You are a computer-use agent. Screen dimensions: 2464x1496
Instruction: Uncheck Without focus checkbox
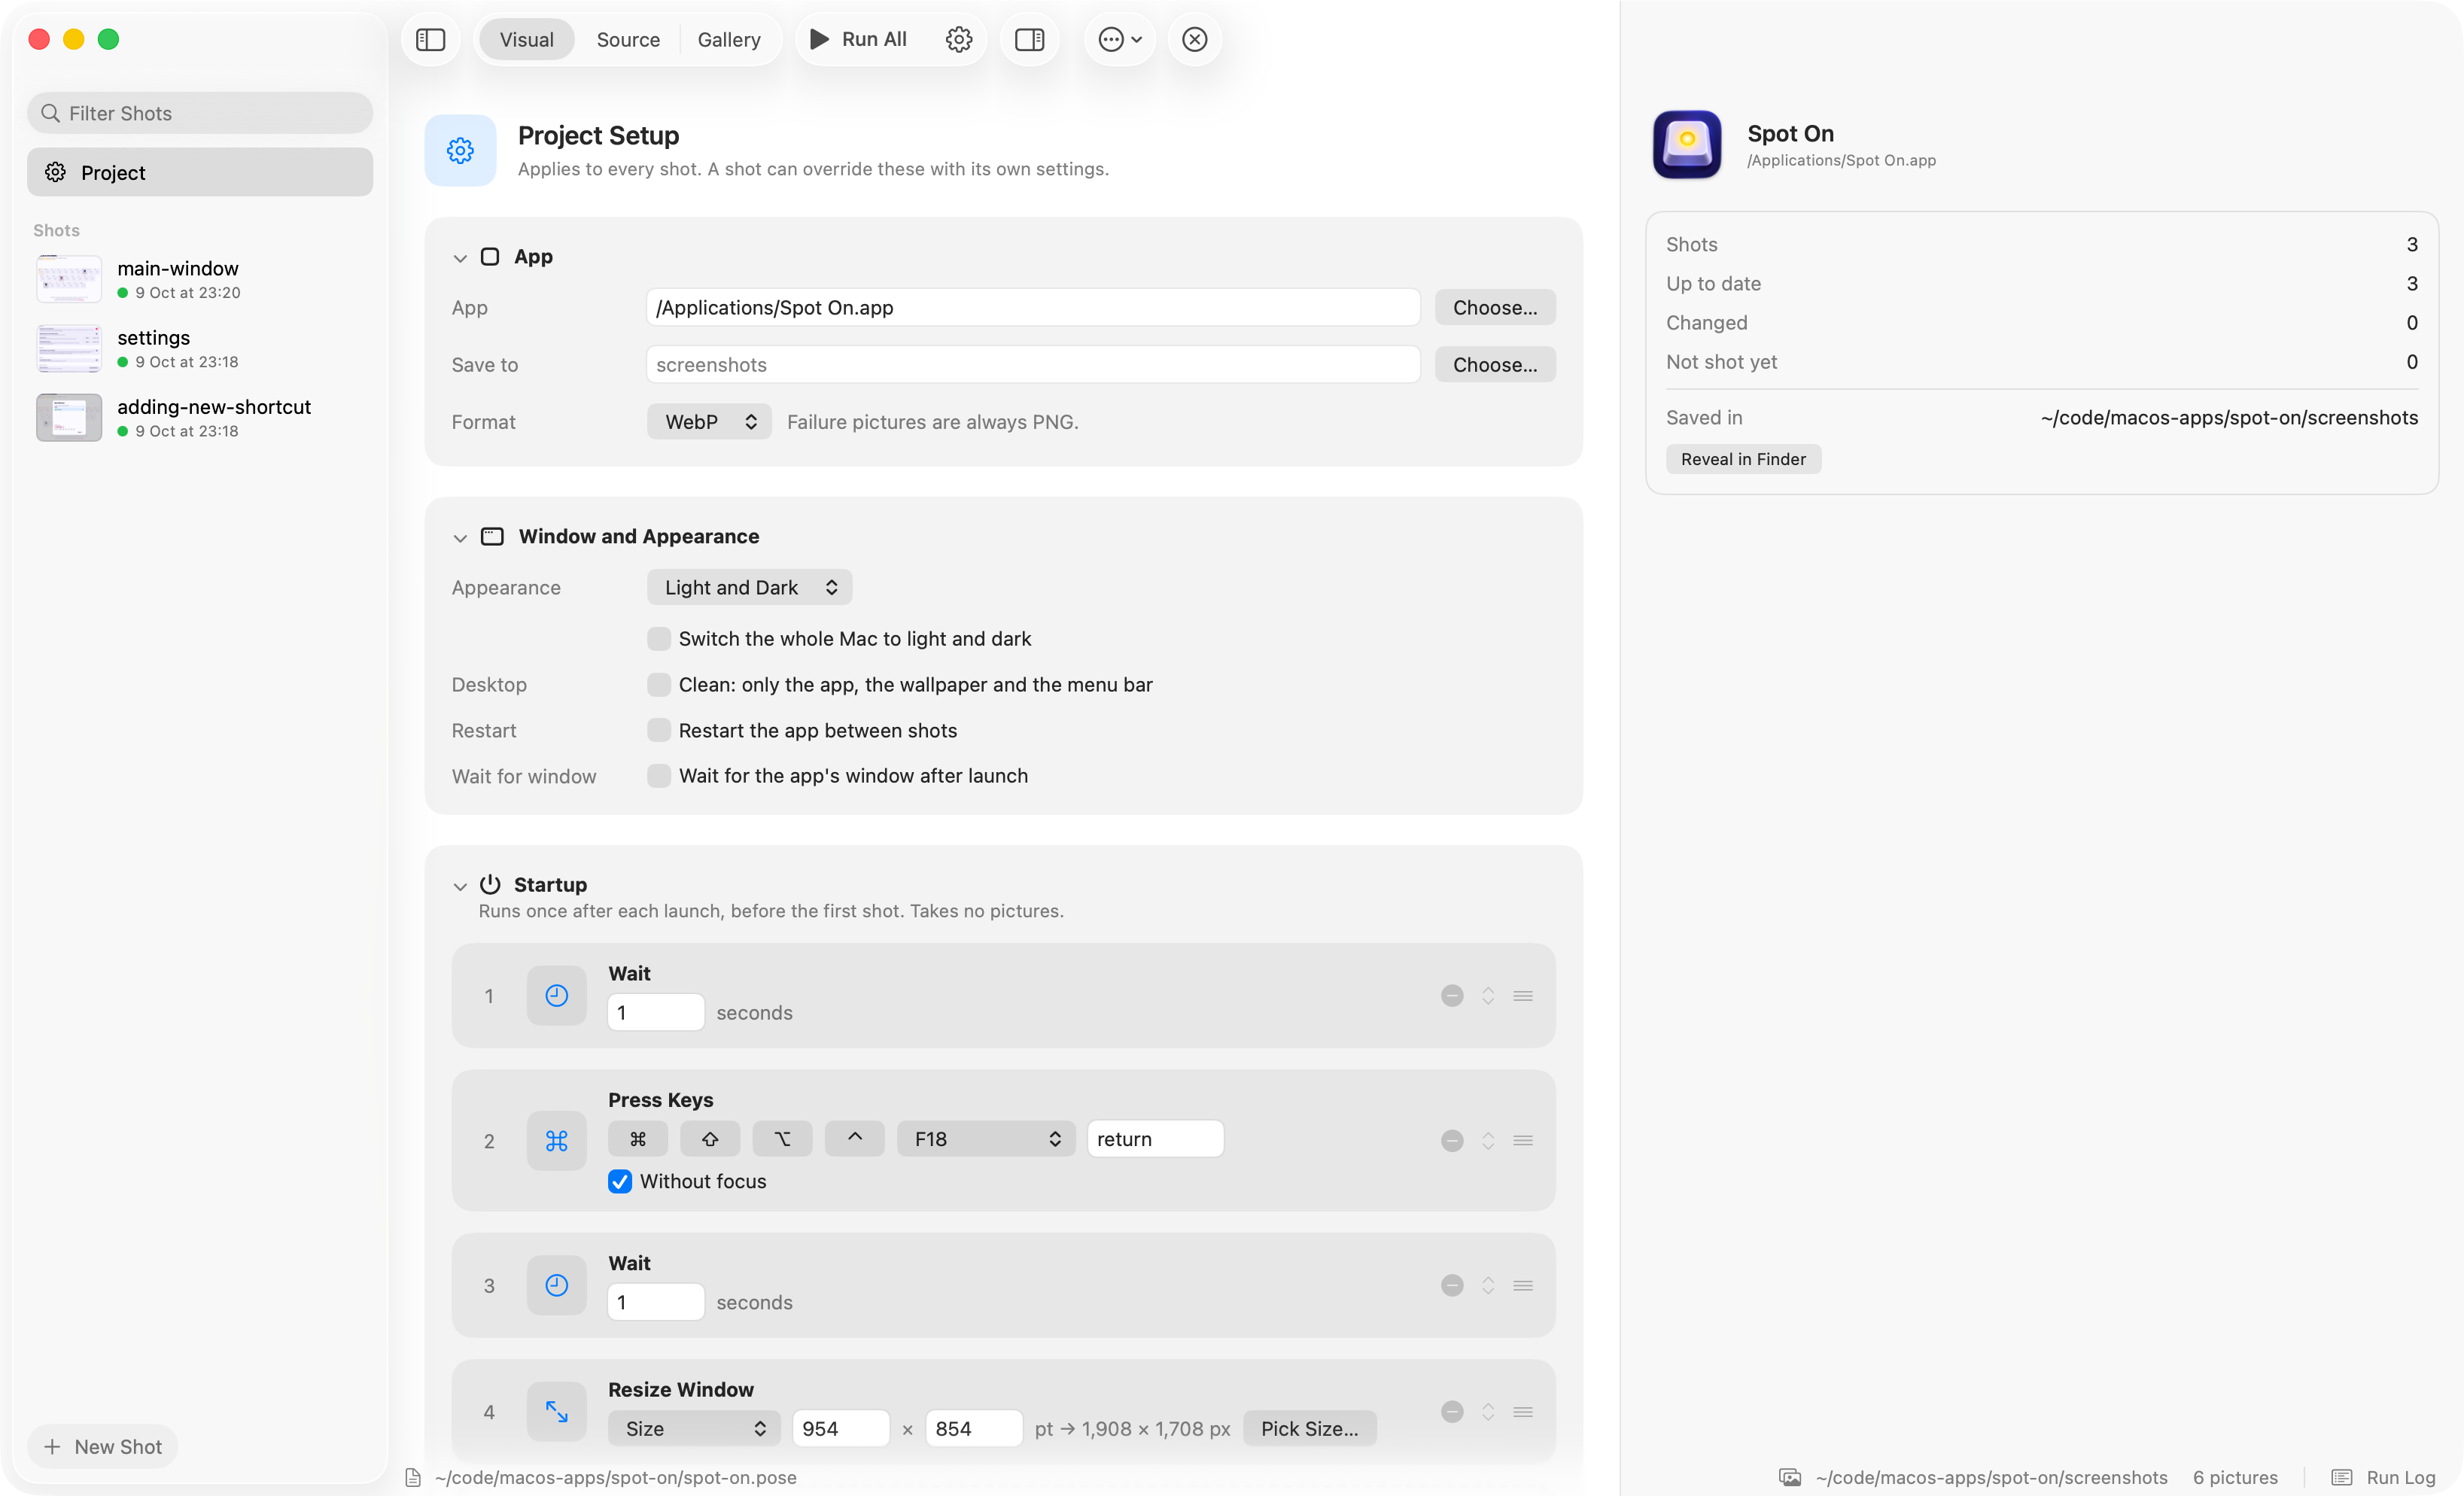click(620, 1182)
